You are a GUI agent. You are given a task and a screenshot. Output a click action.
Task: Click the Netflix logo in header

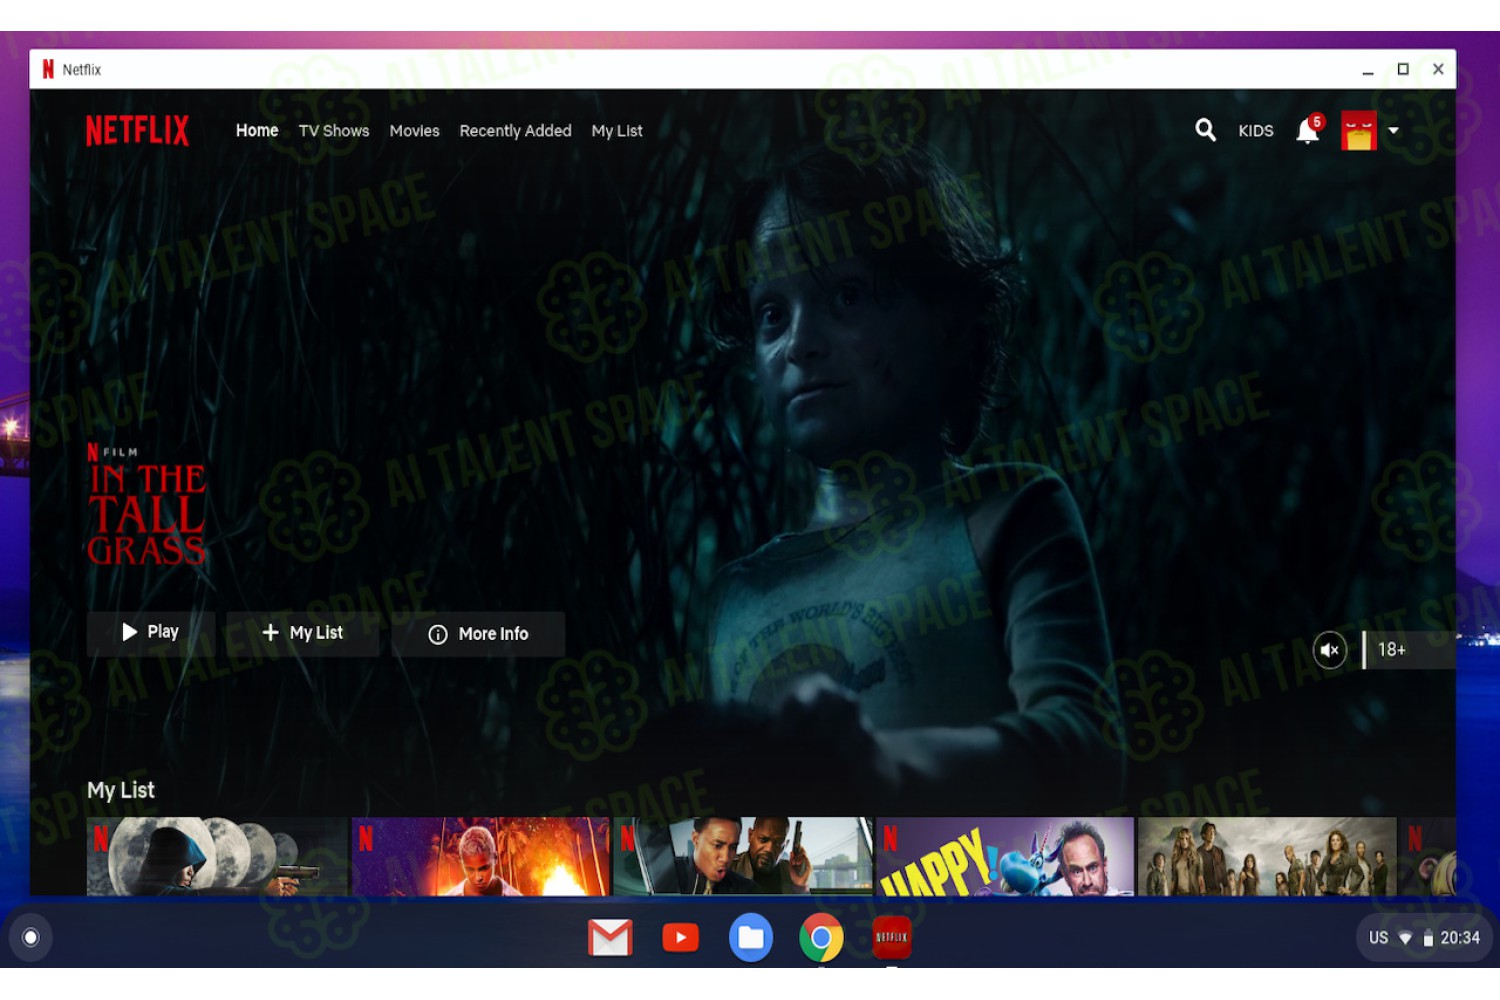tap(137, 130)
